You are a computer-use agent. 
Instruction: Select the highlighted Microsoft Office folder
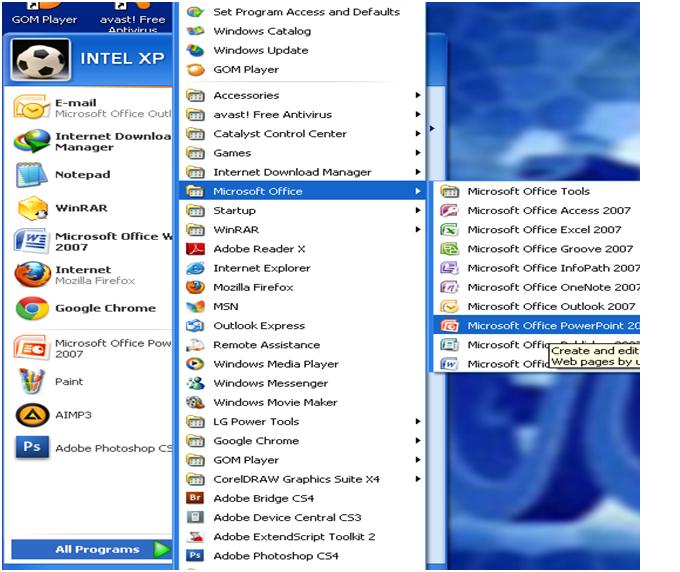pyautogui.click(x=302, y=191)
